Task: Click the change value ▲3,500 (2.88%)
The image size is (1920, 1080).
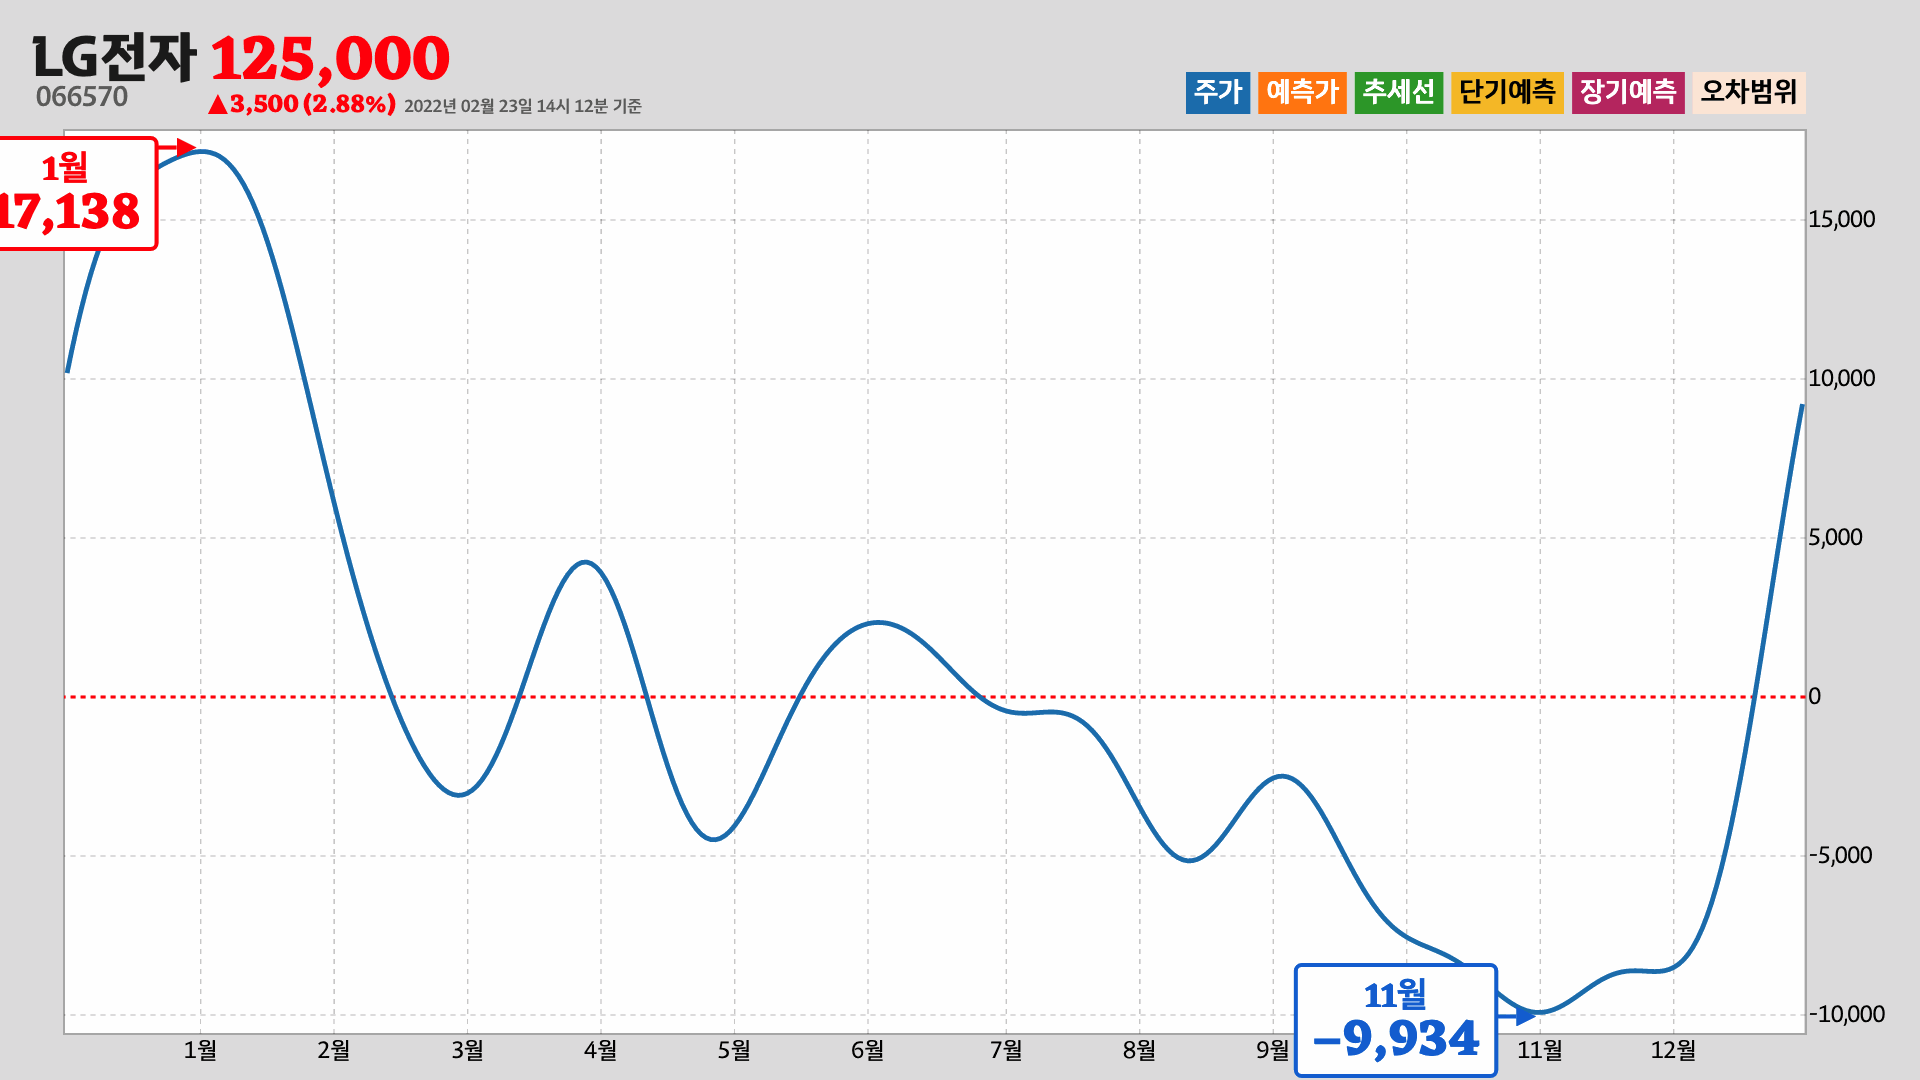Action: click(301, 104)
